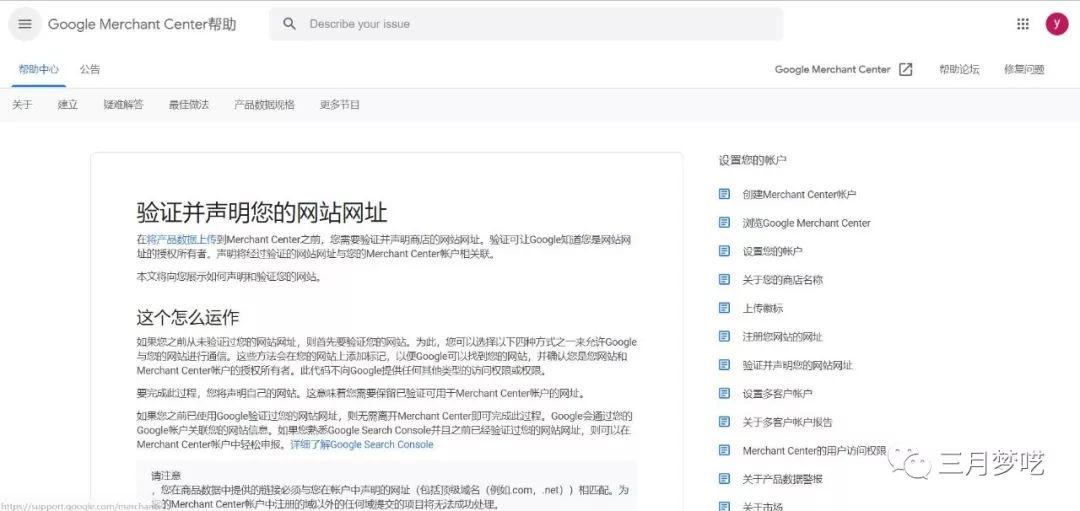Viewport: 1080px width, 511px height.
Task: Click the external link icon beside Google Merchant Center
Action: pyautogui.click(x=905, y=70)
